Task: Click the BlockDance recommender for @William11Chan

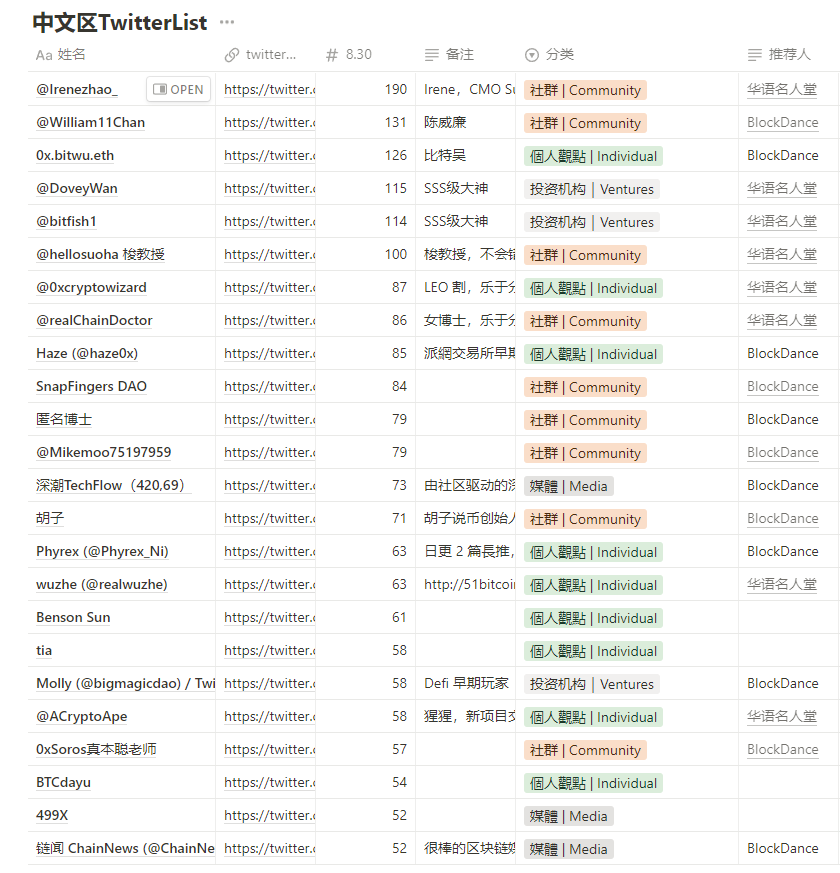Action: pyautogui.click(x=783, y=122)
